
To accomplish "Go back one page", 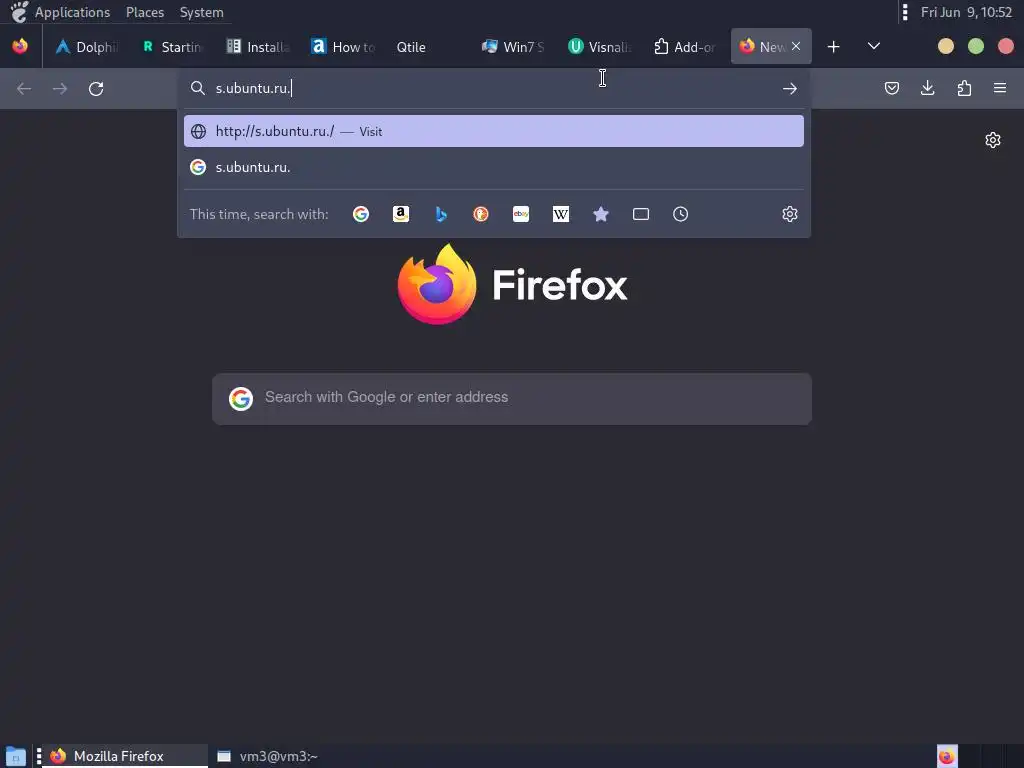I will (24, 89).
